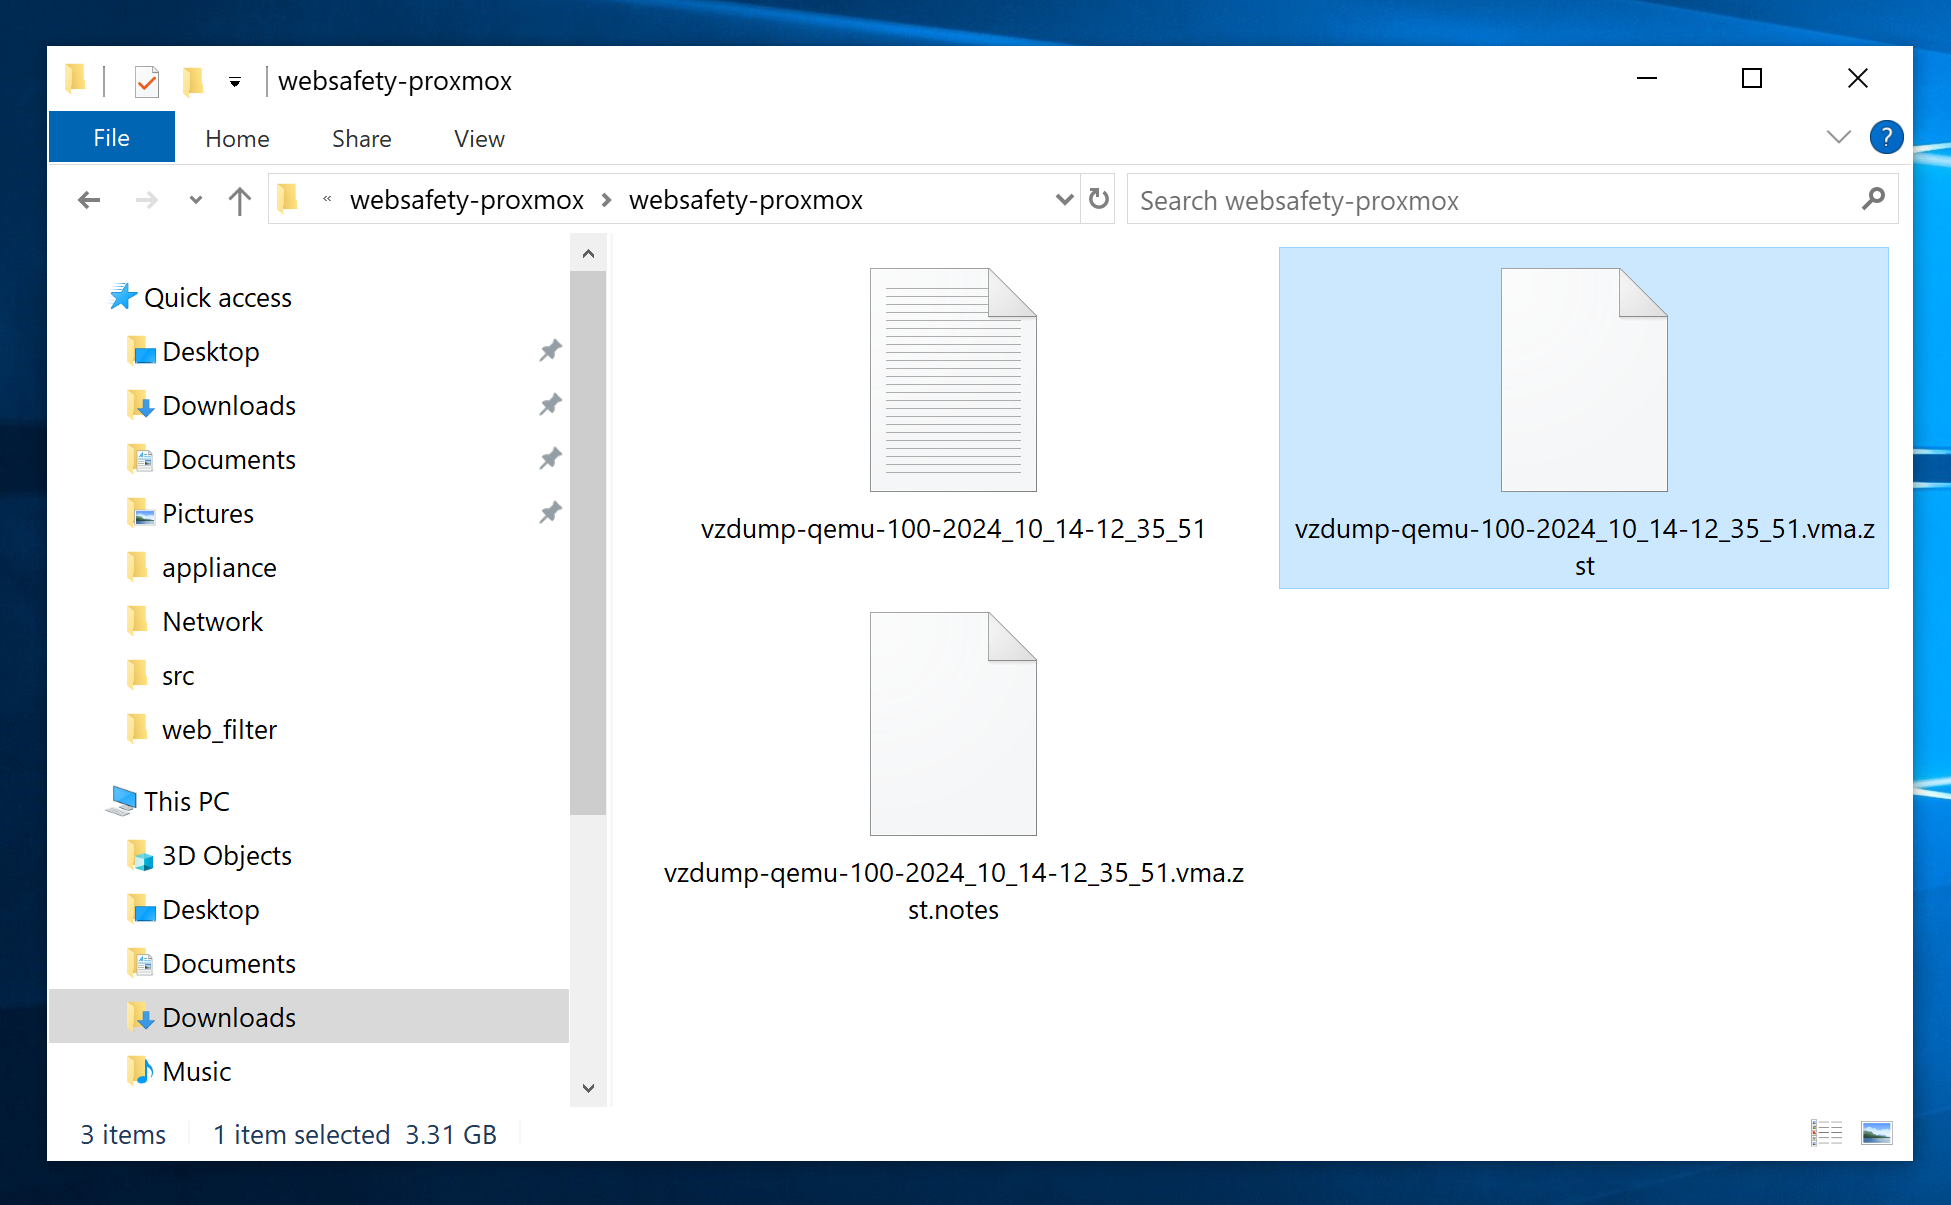This screenshot has width=1951, height=1205.
Task: Go back with the Back arrow
Action: click(x=89, y=200)
